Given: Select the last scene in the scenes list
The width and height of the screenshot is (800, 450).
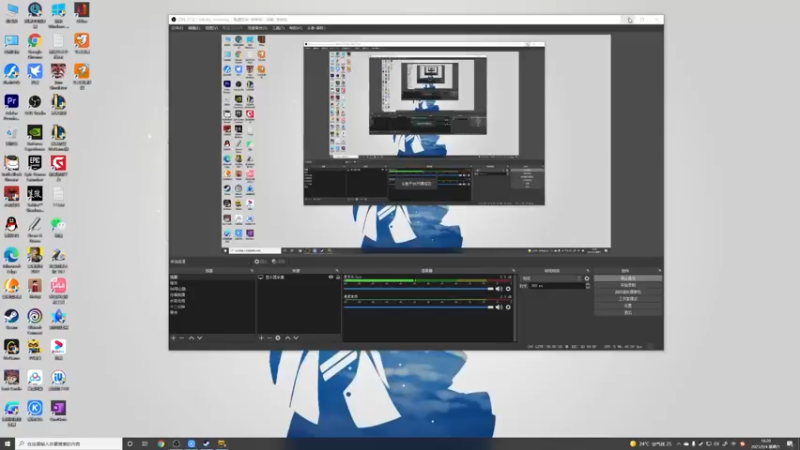Looking at the screenshot, I should tap(212, 312).
